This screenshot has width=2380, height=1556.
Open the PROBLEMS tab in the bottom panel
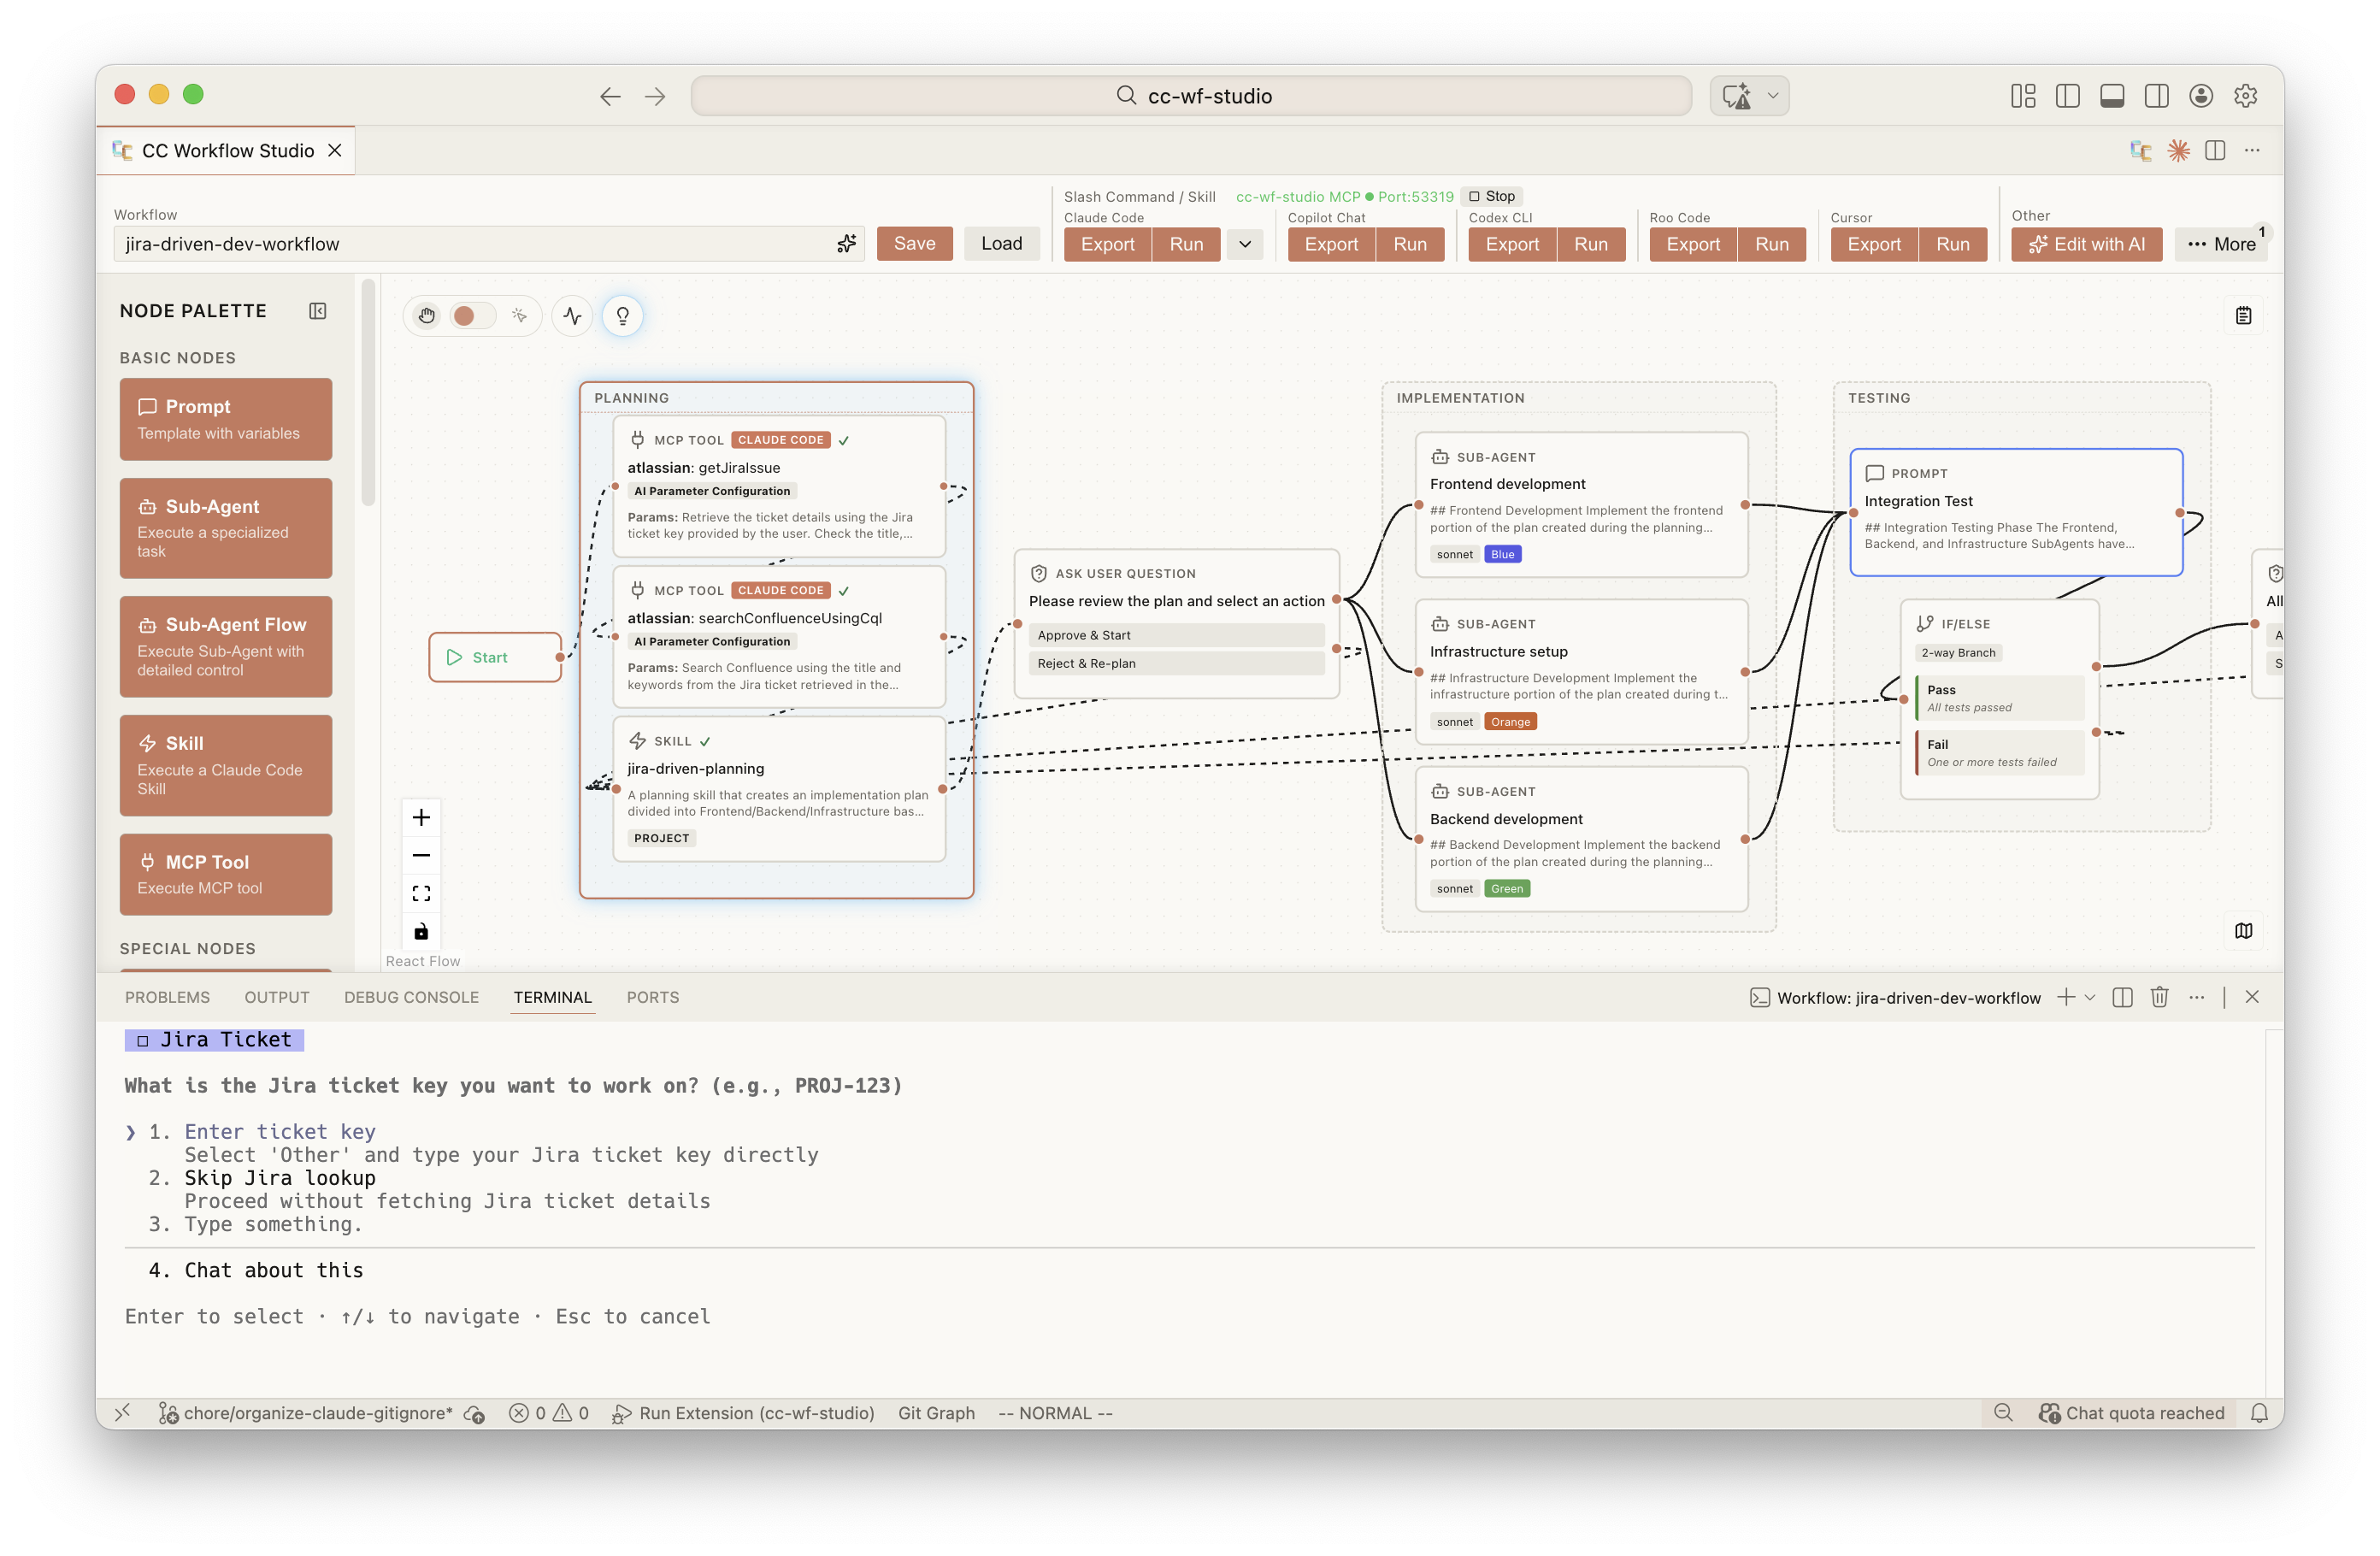click(x=167, y=997)
